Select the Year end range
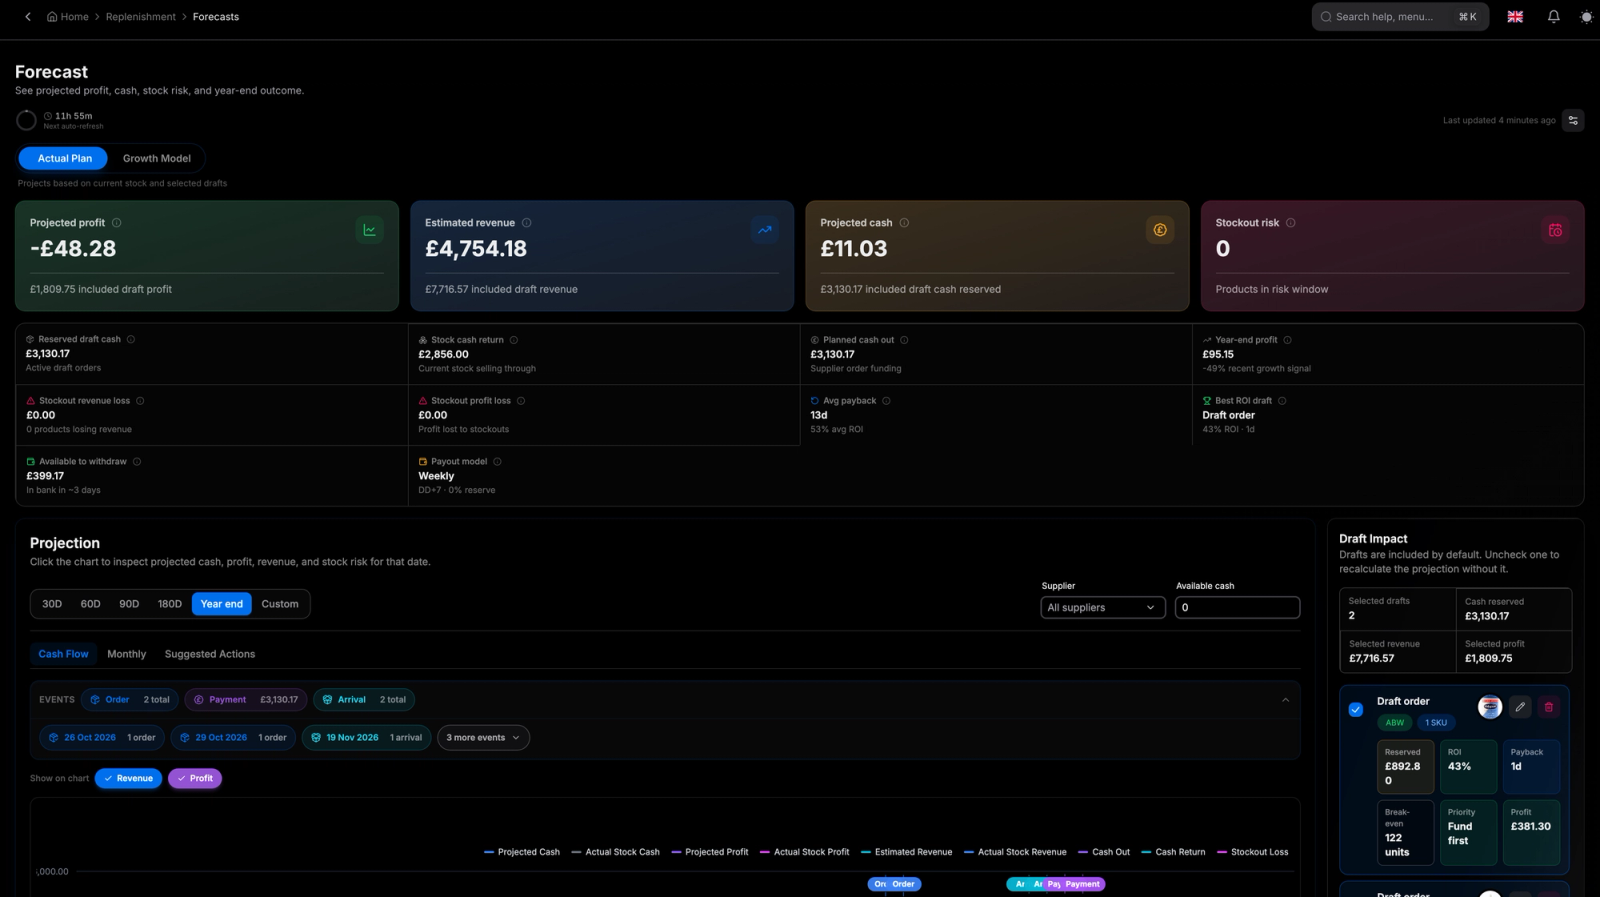1600x897 pixels. [221, 604]
